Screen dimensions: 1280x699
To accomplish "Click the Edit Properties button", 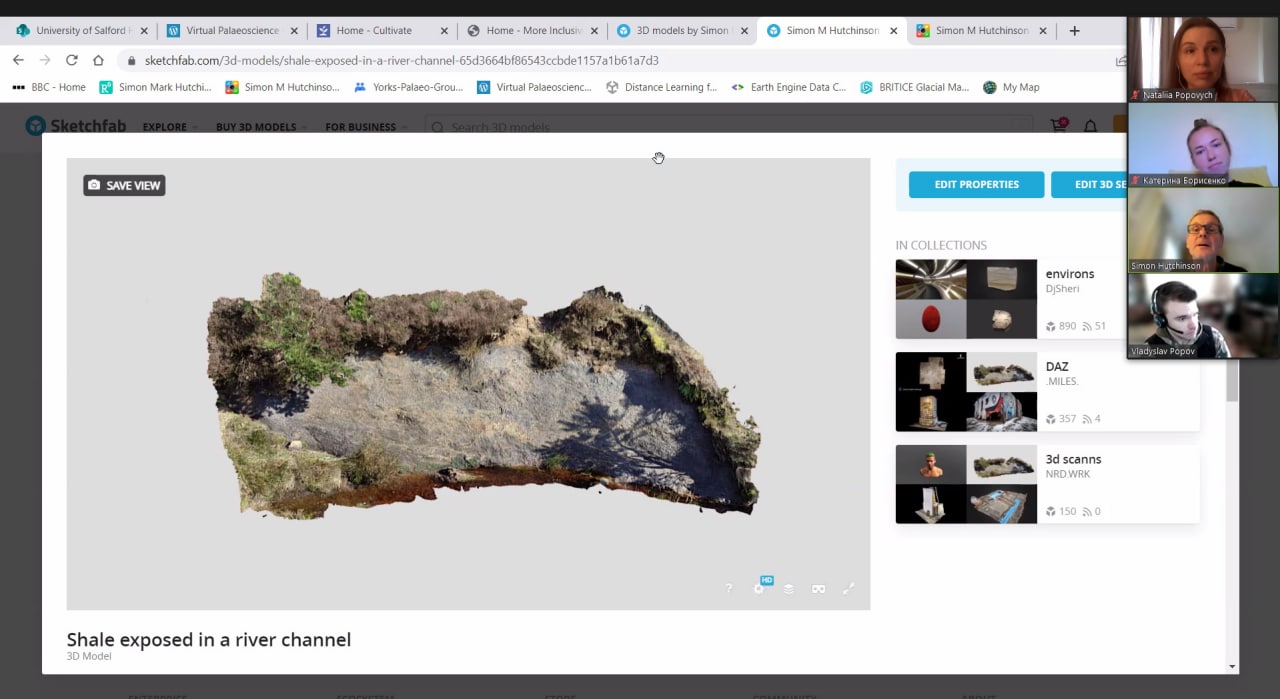I will click(x=976, y=185).
